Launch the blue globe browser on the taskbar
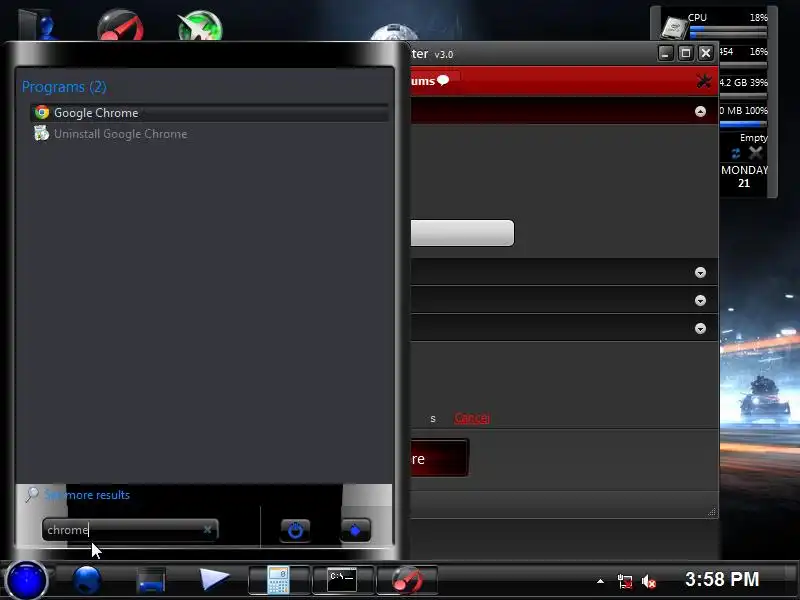 point(87,580)
